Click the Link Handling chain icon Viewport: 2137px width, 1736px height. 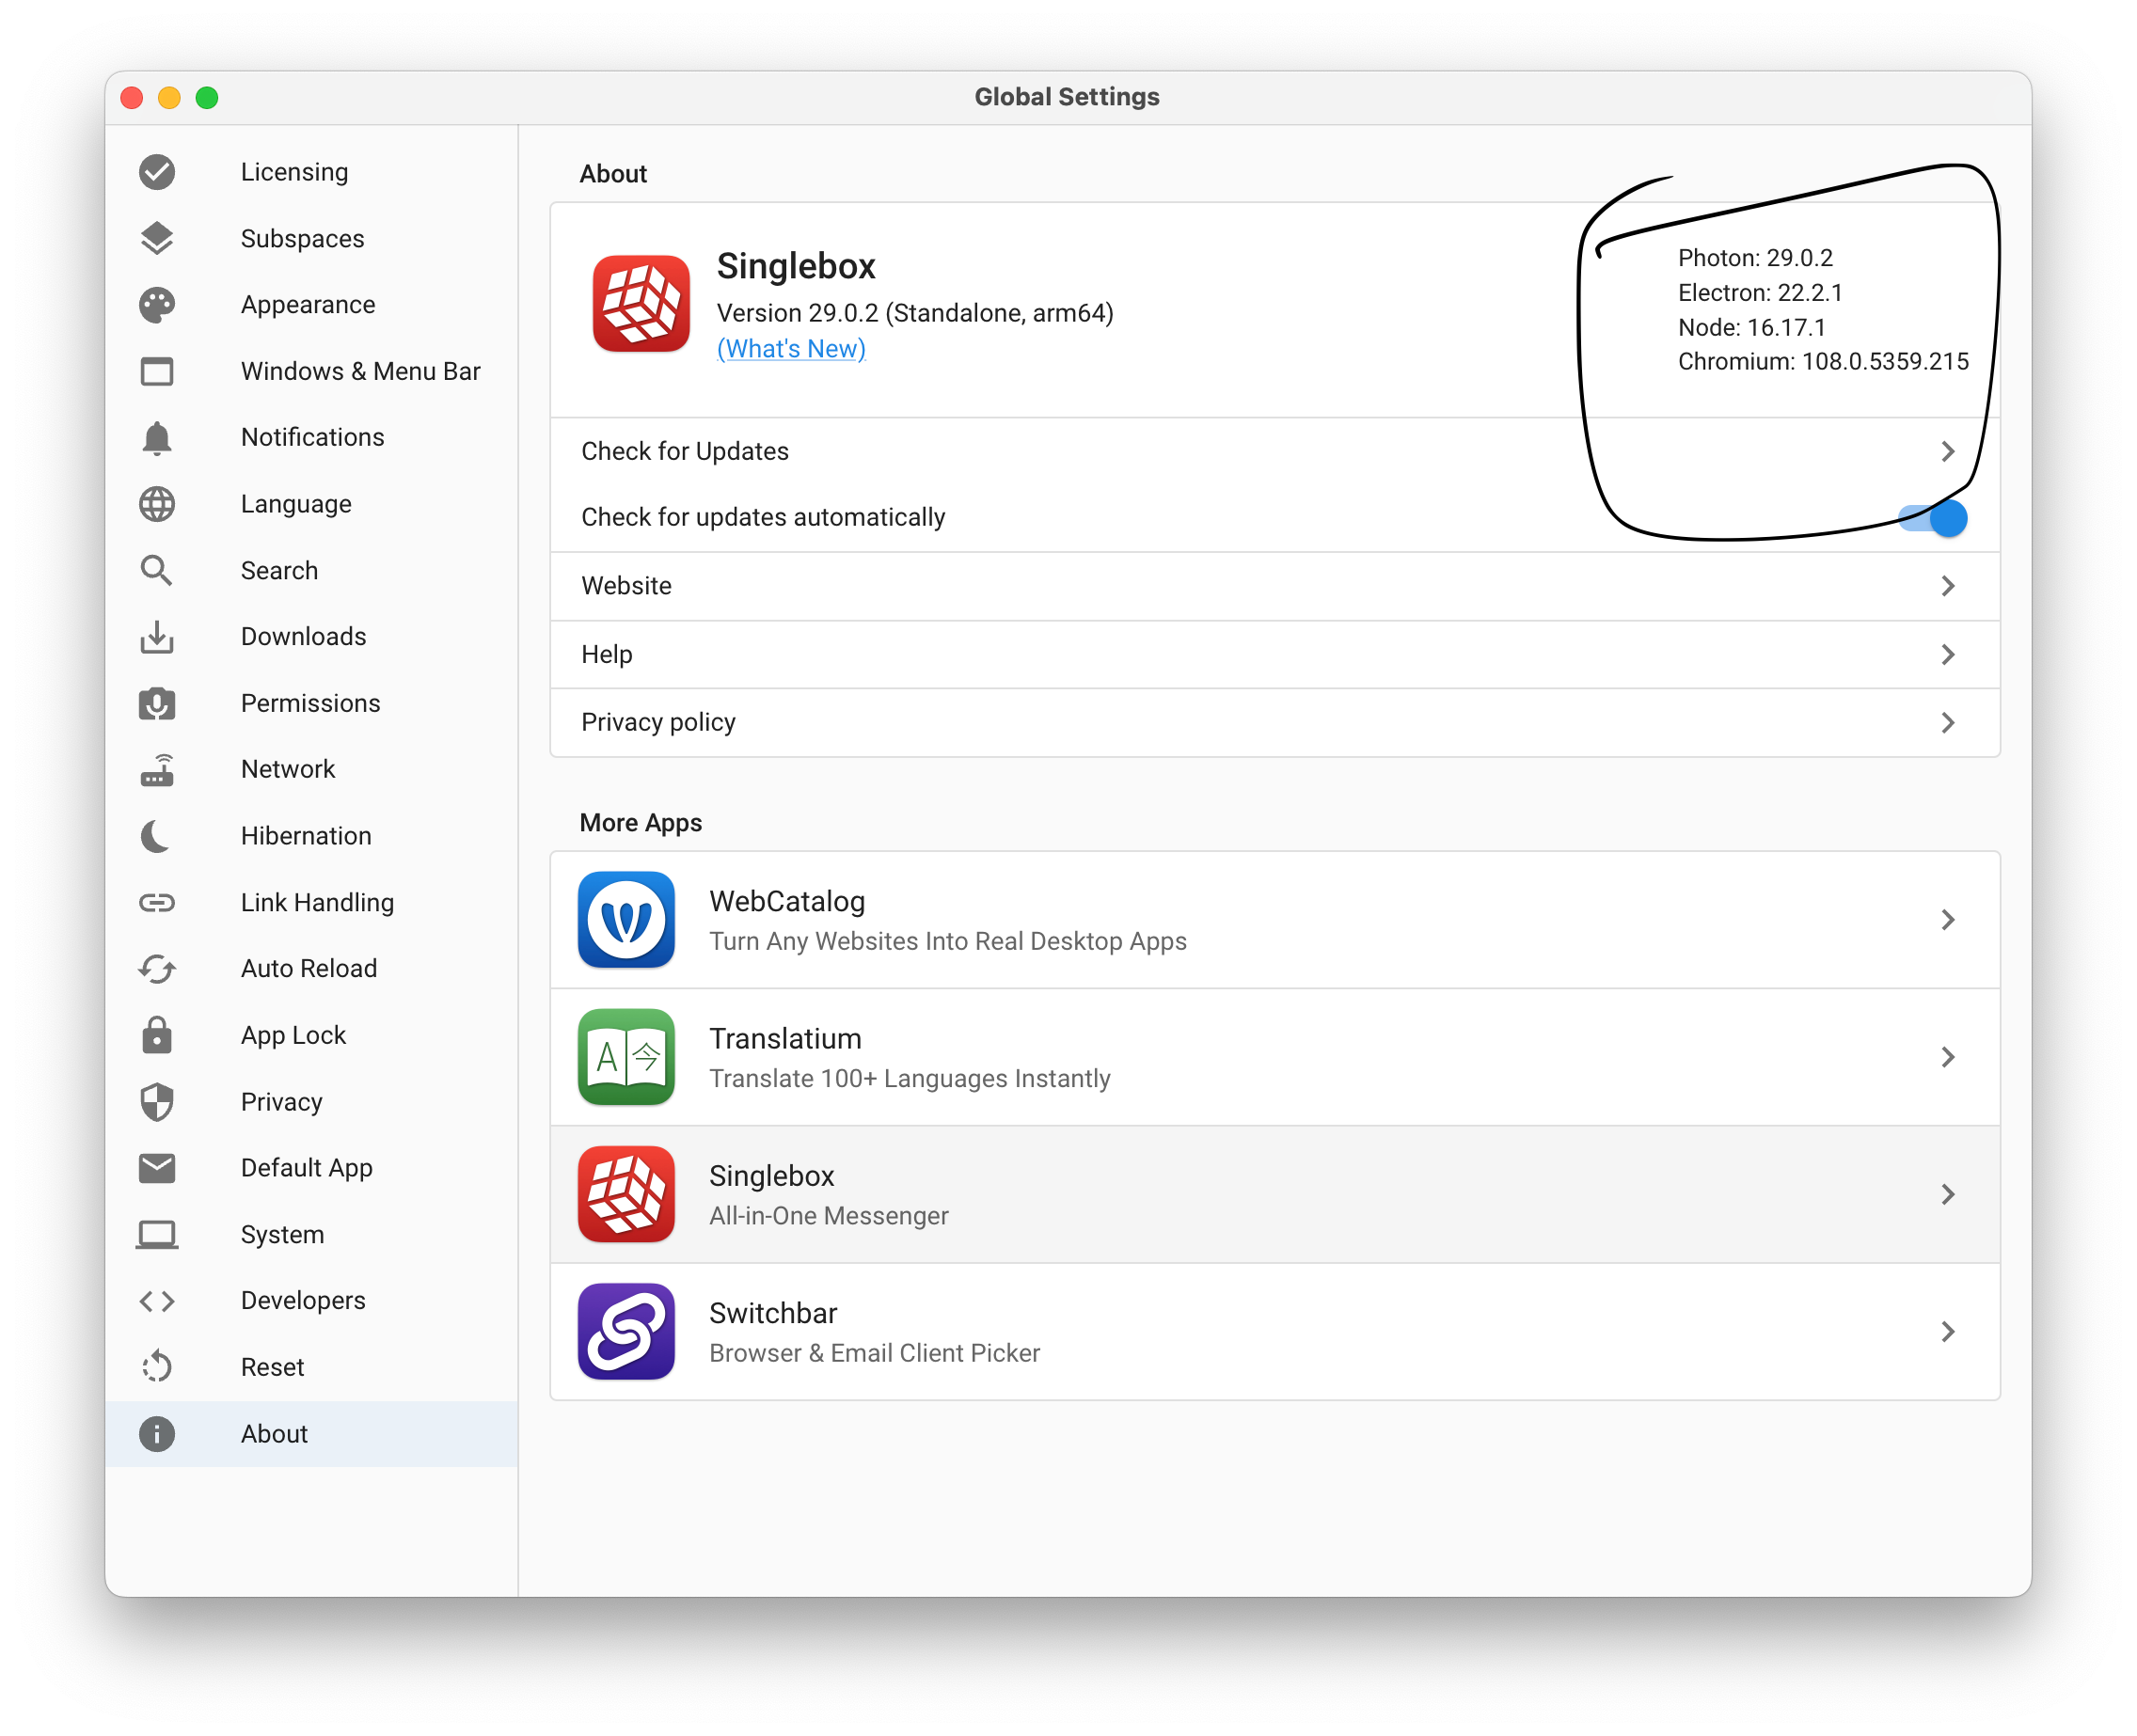click(157, 903)
